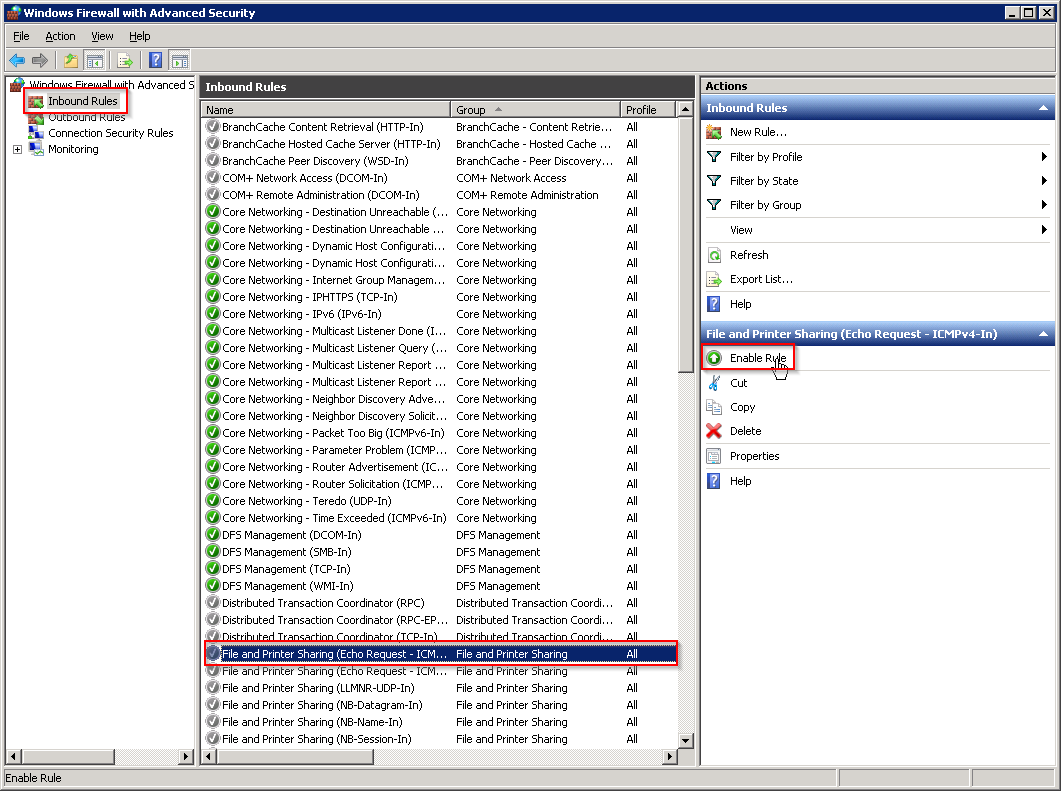This screenshot has height=791, width=1061.
Task: Click the New Rule... action
Action: tap(758, 132)
